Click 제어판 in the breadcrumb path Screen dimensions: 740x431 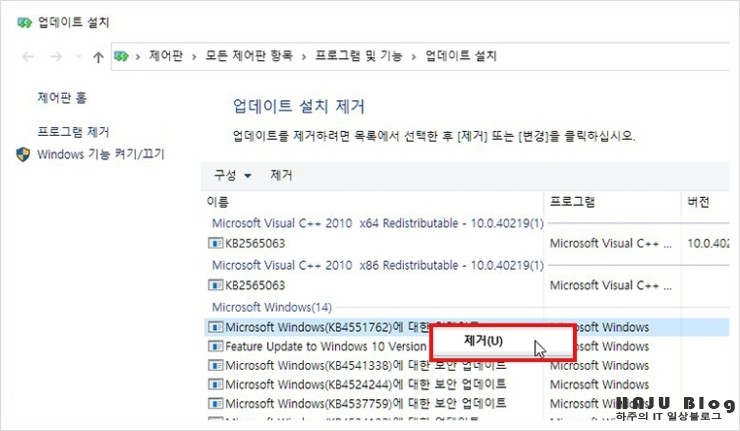[x=166, y=56]
